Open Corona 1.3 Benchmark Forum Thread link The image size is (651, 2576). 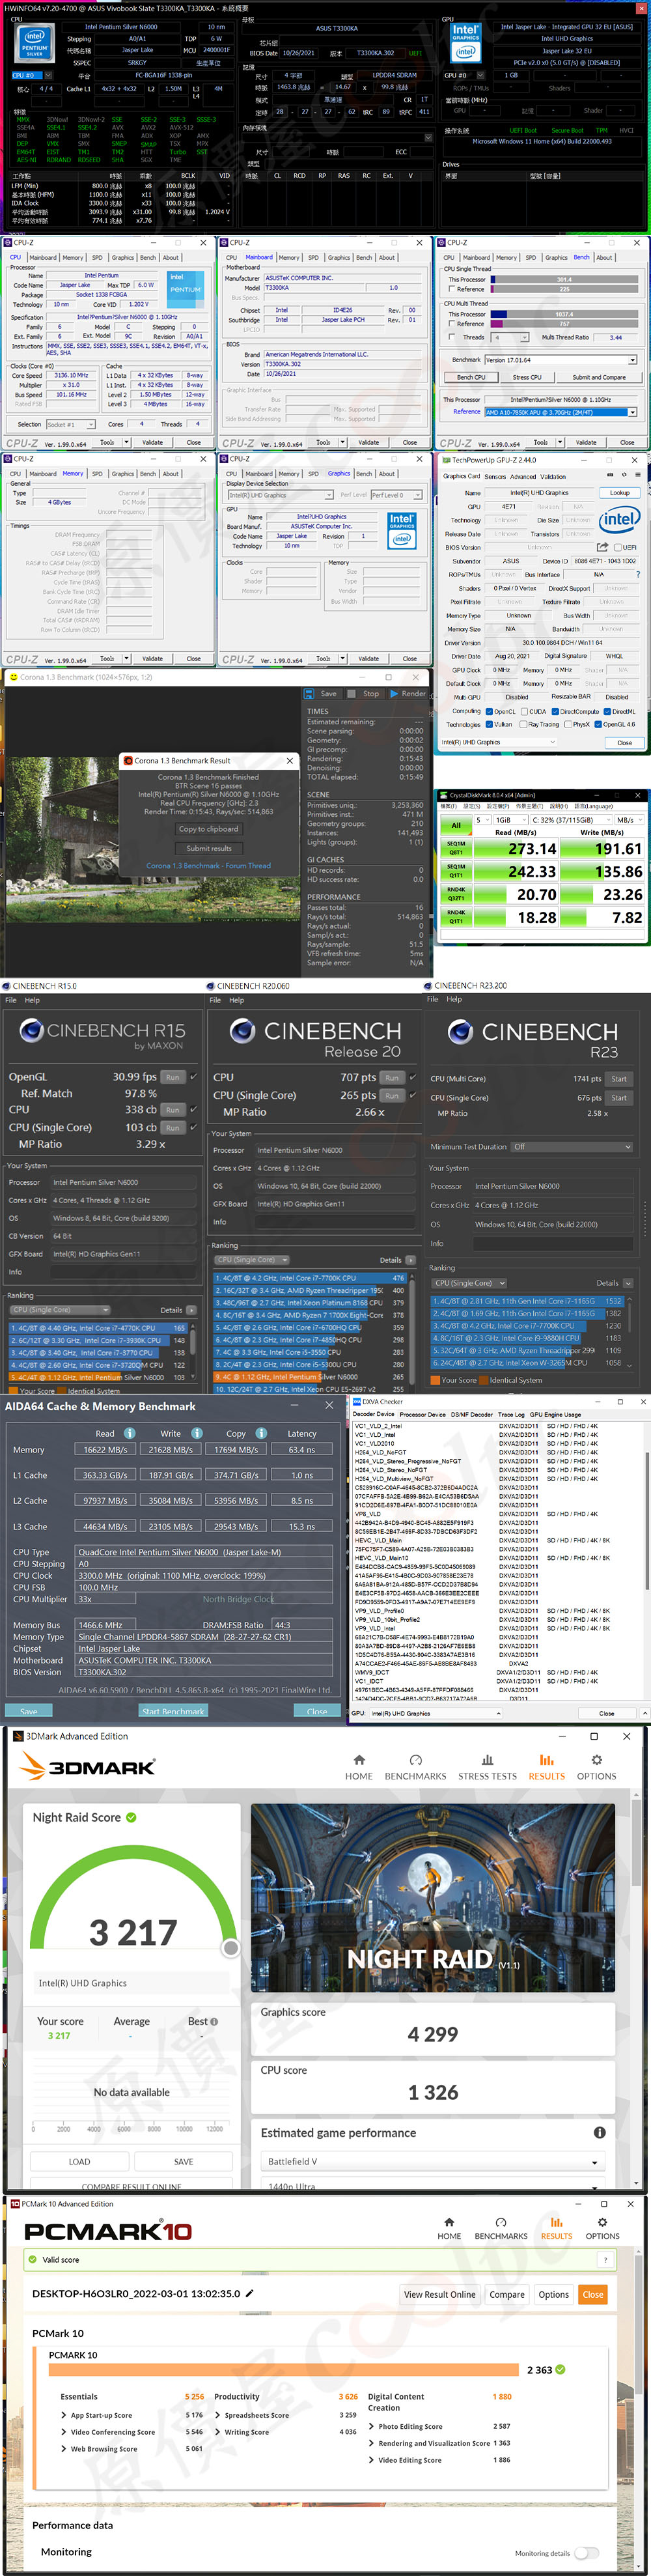(x=208, y=866)
